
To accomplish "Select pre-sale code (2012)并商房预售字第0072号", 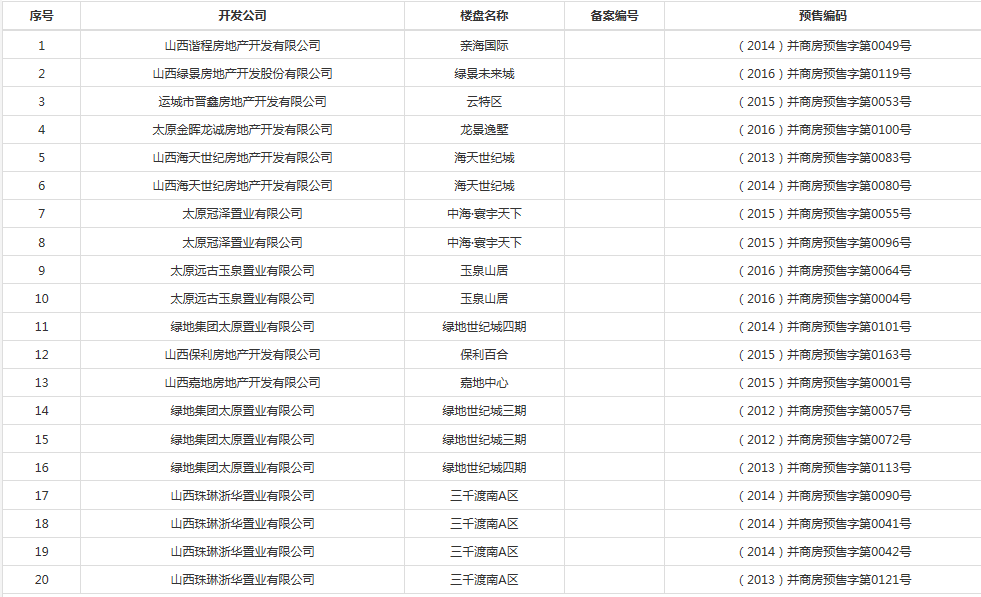I will 823,439.
